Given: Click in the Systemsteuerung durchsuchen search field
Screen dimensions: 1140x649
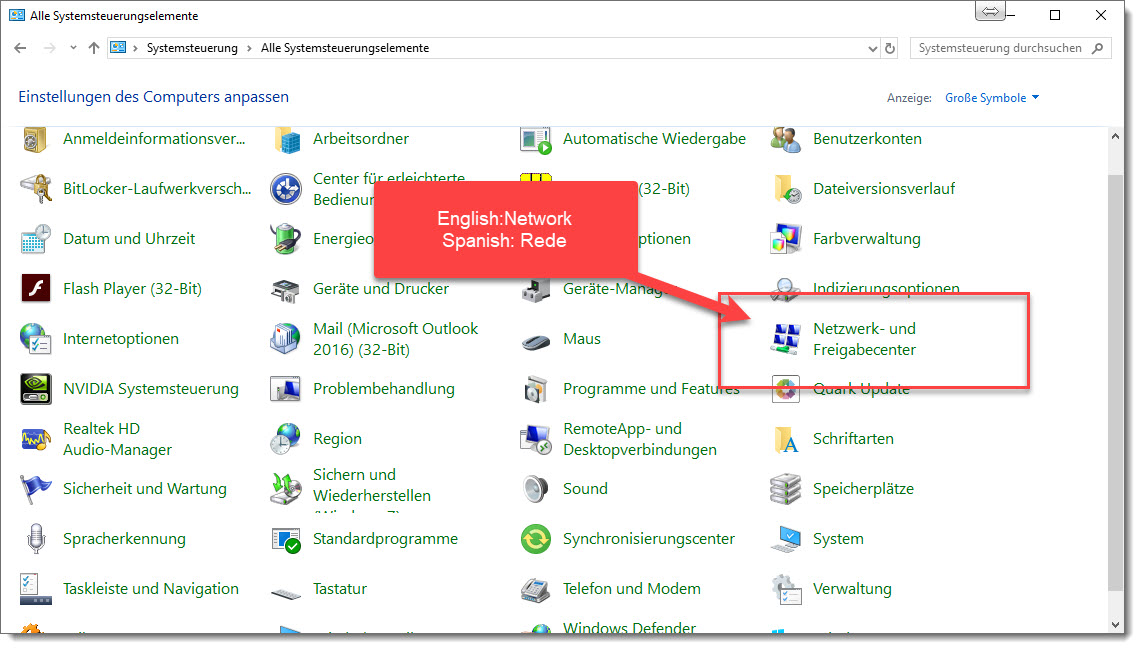Looking at the screenshot, I should coord(1000,48).
